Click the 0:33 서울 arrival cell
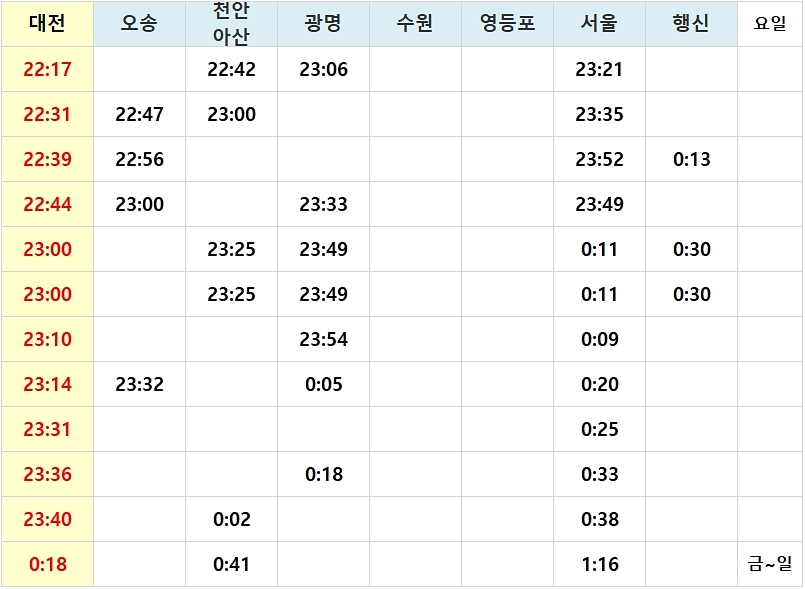This screenshot has height=589, width=805. click(x=599, y=474)
